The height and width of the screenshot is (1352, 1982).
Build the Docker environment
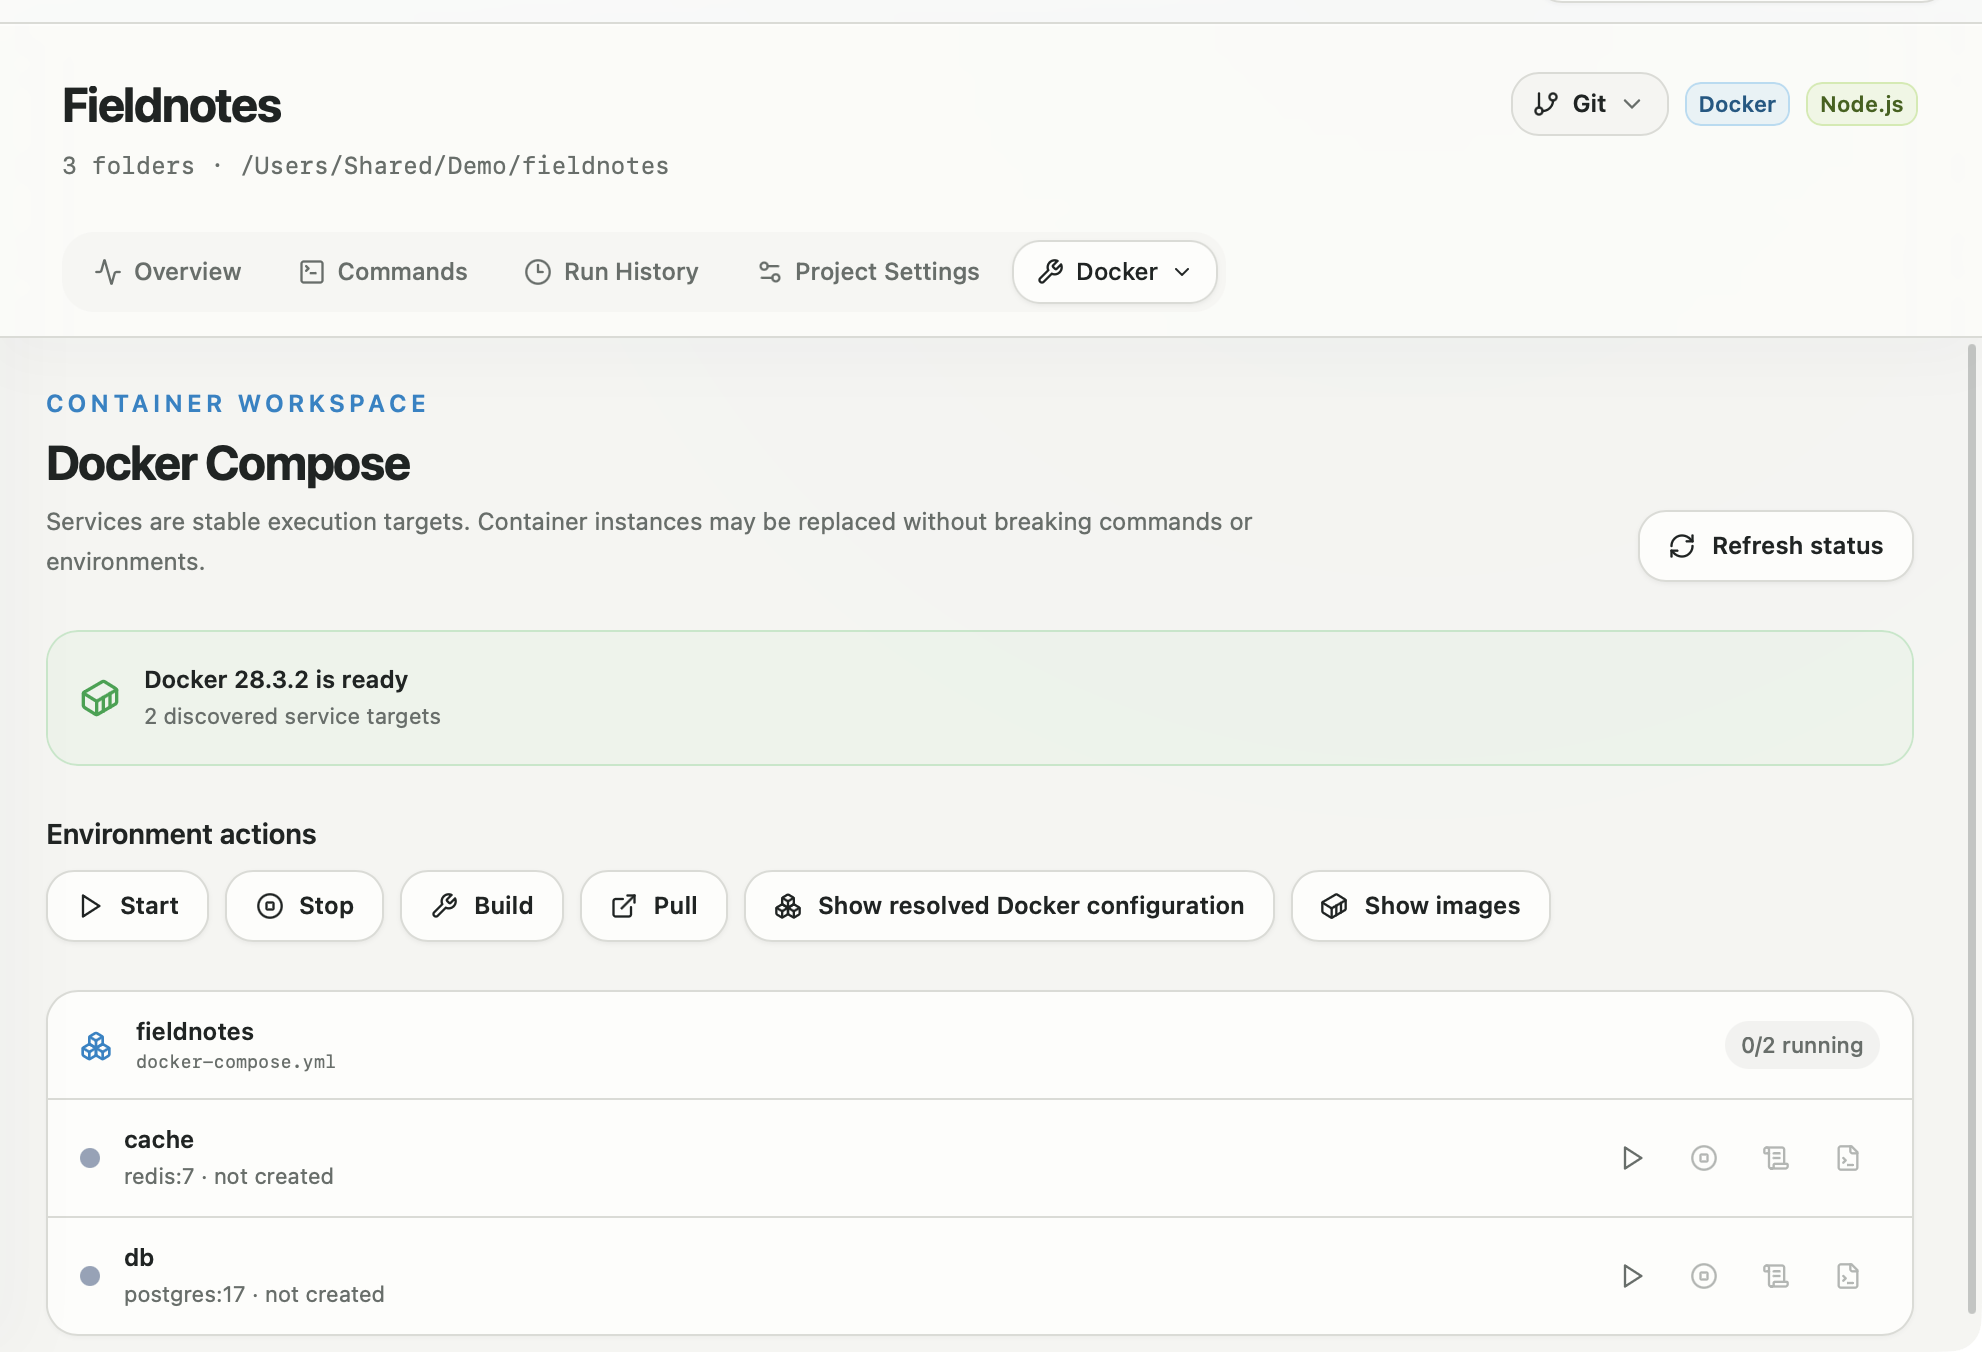[x=482, y=906]
